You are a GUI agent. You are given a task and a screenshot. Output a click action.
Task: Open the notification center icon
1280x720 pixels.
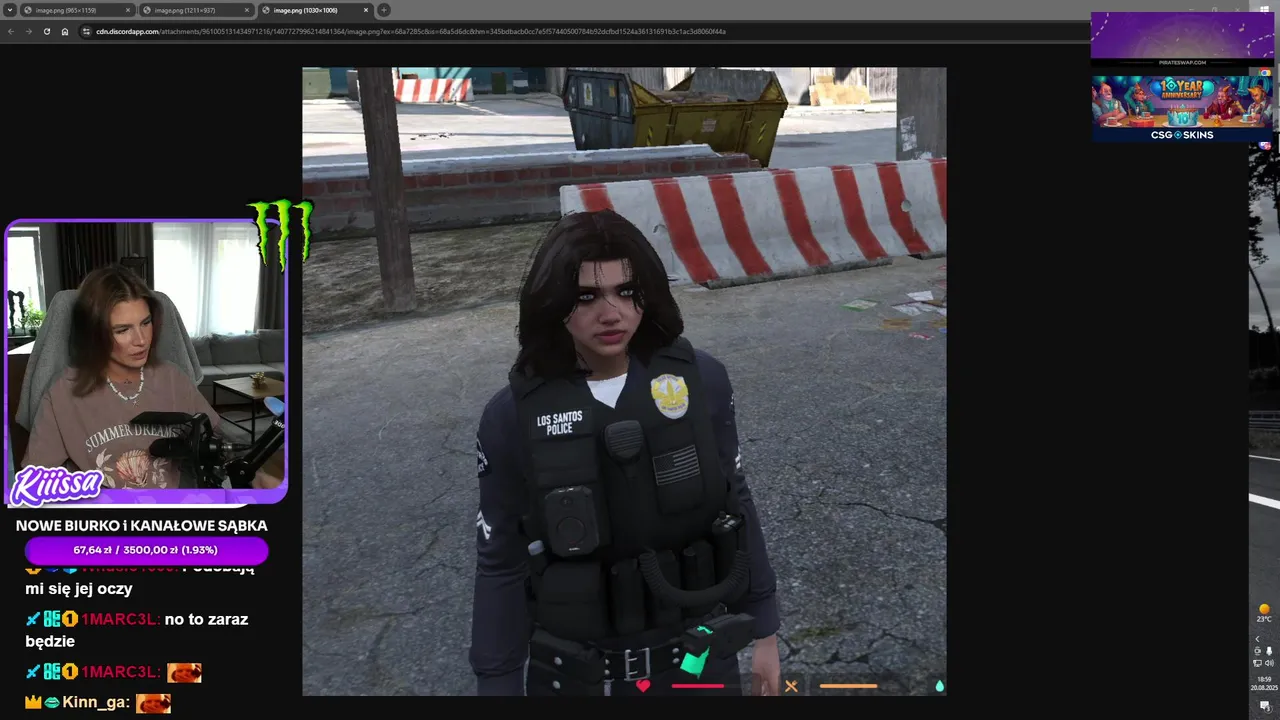click(1265, 707)
